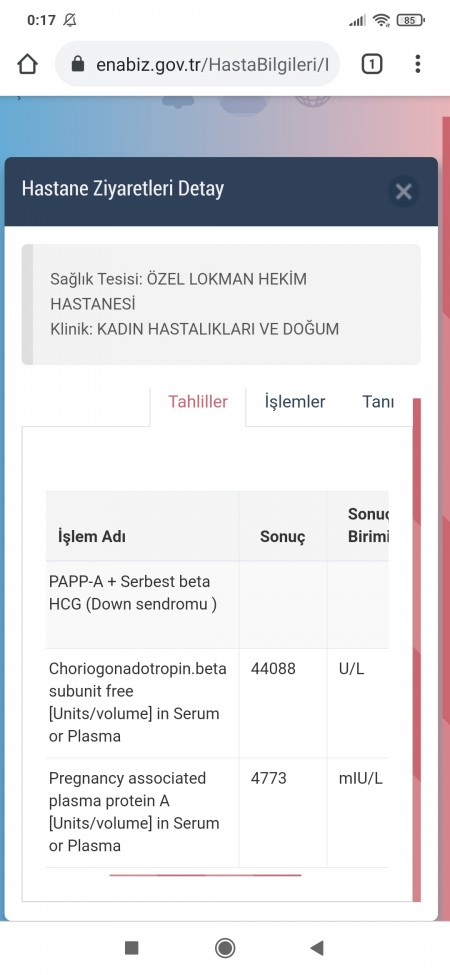Screen dimensions: 450x975
Task: Tap the Android back triangle button
Action: pos(317,948)
